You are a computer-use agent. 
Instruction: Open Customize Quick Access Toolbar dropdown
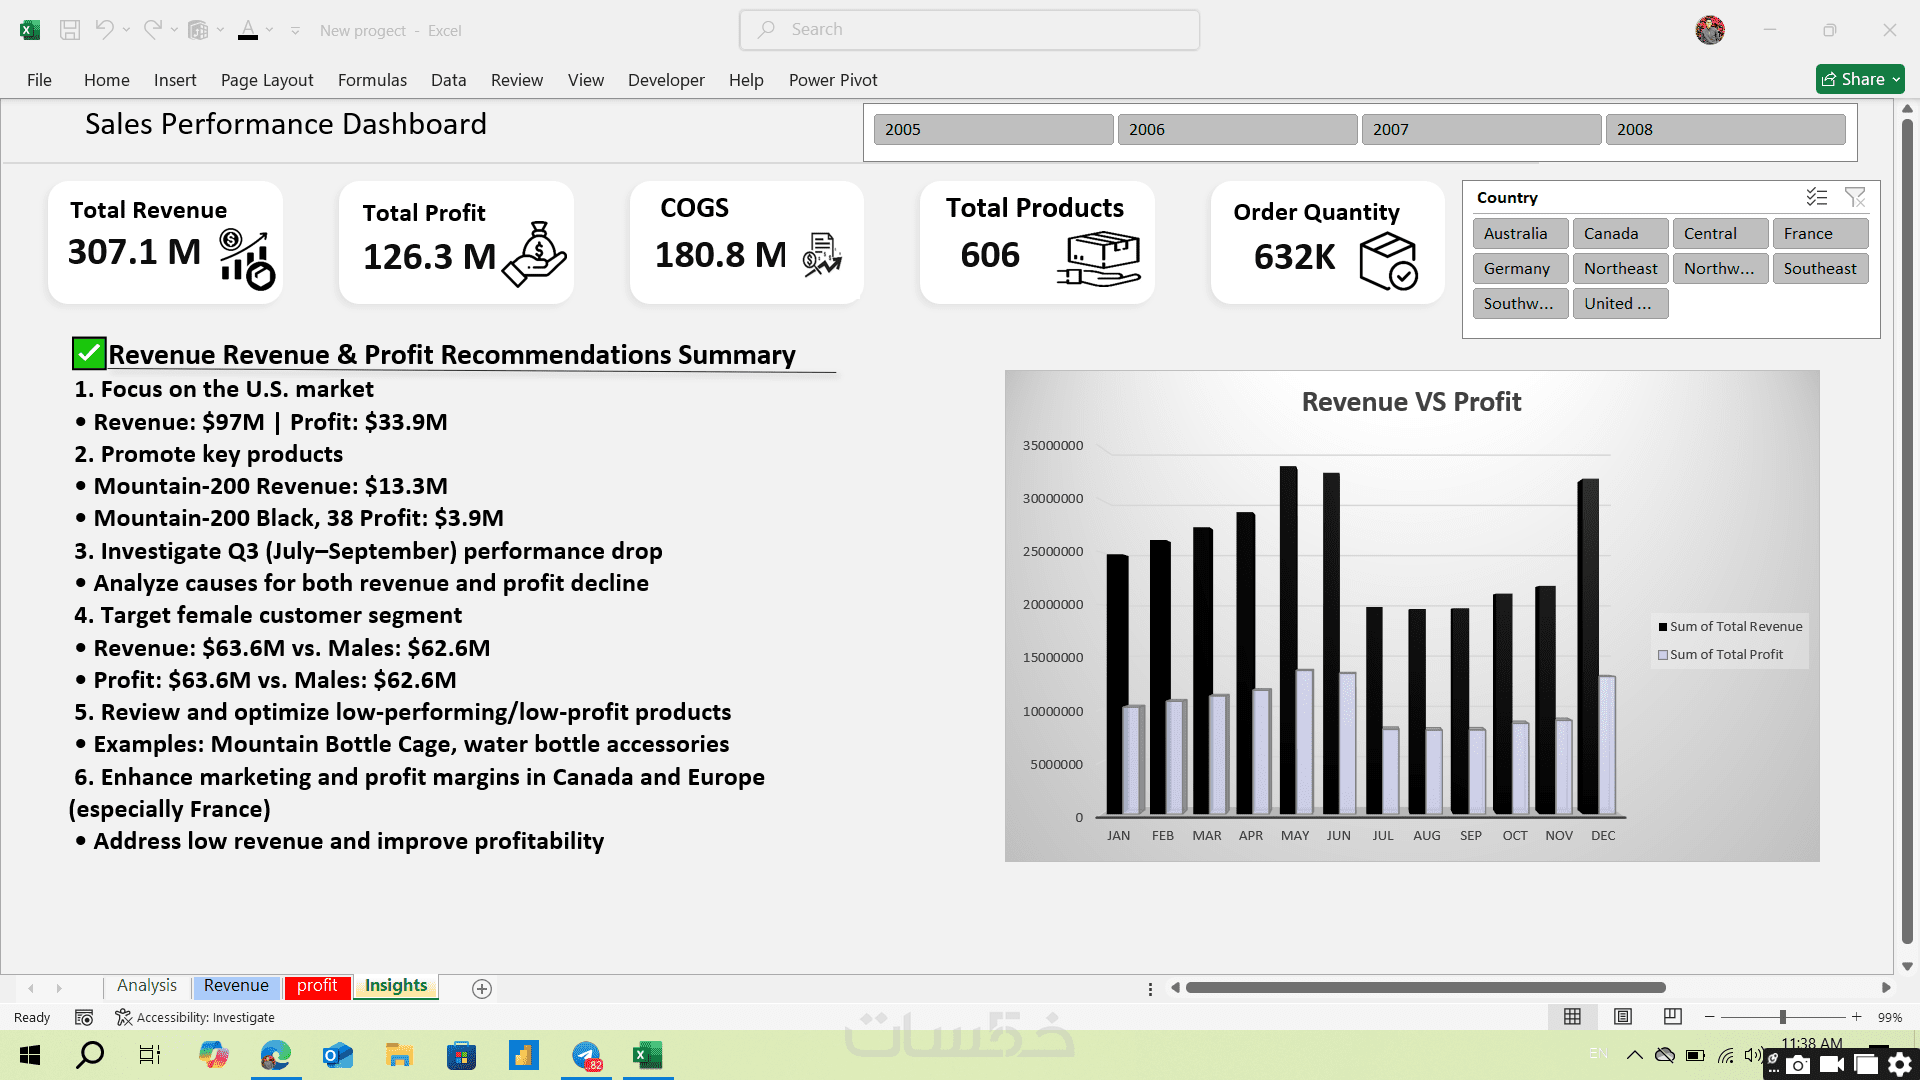point(295,31)
